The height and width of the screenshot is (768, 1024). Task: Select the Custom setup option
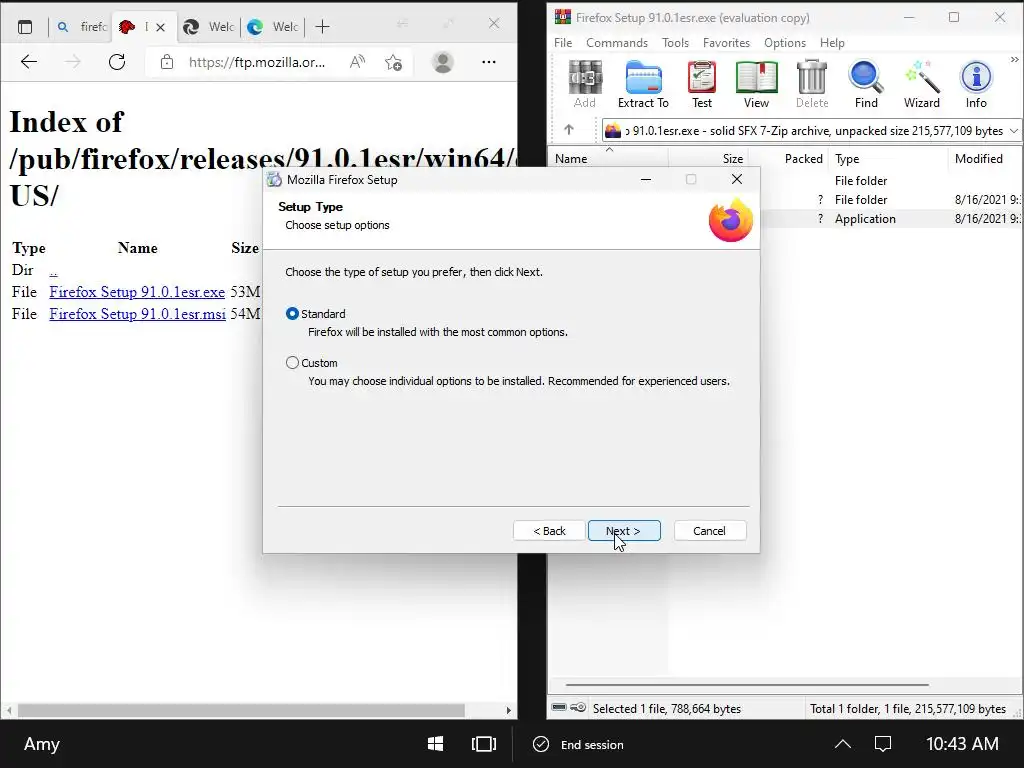[x=293, y=362]
